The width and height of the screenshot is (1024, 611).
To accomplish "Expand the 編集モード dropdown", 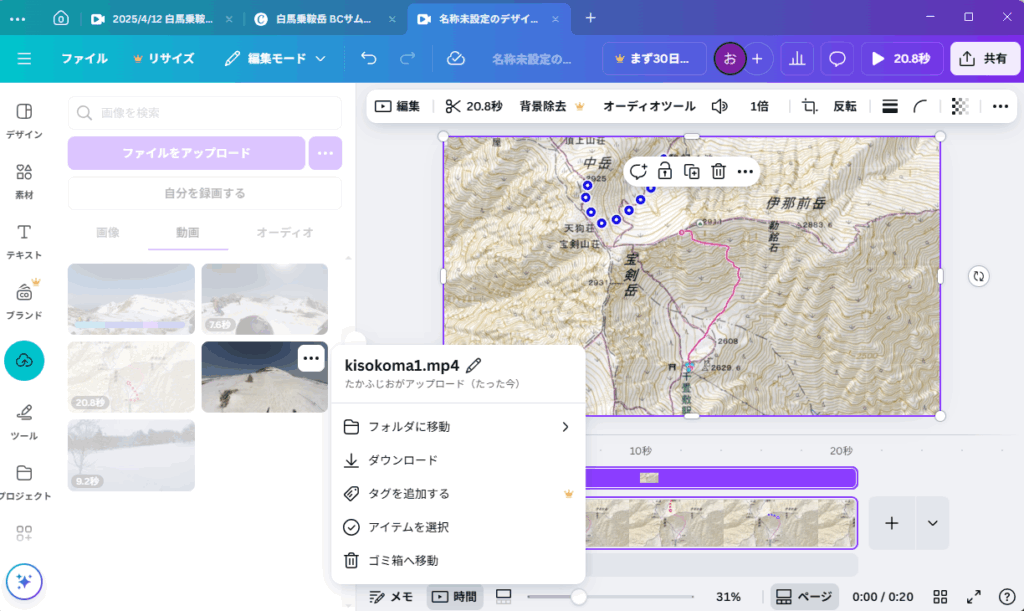I will (276, 59).
